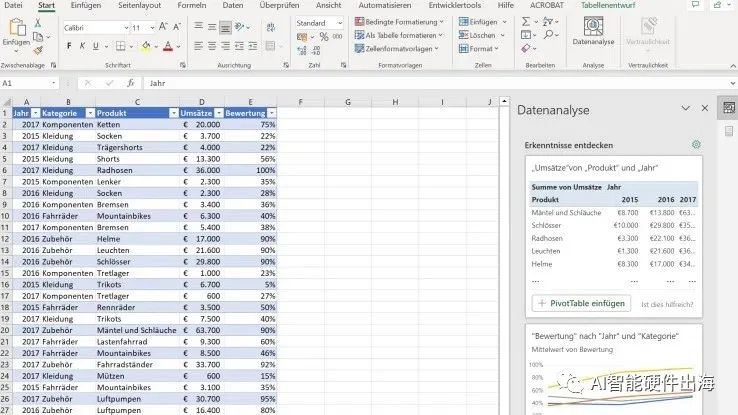Click the yellow fill color bucket
Screen dimensions: 738x415
coord(146,47)
